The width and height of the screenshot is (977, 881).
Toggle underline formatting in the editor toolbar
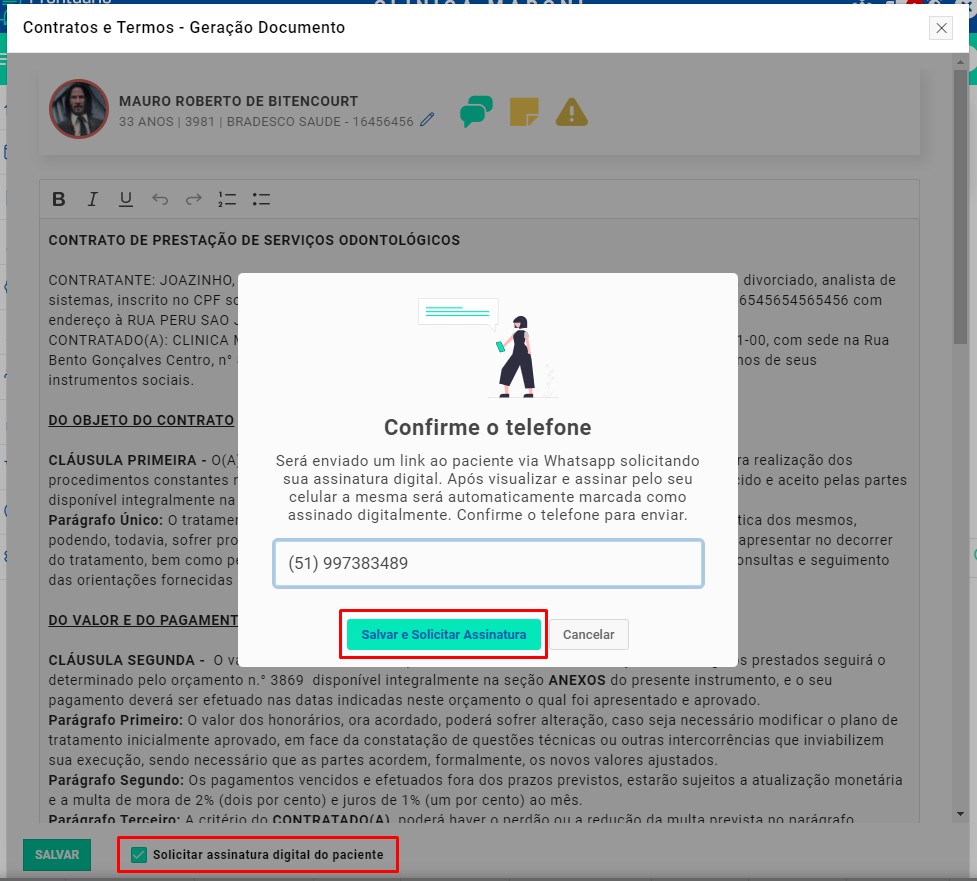click(x=126, y=199)
